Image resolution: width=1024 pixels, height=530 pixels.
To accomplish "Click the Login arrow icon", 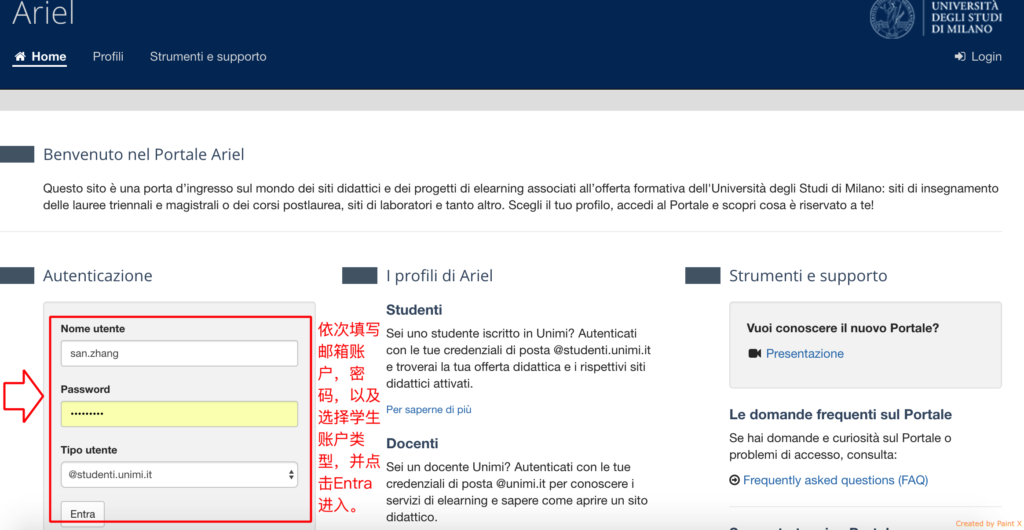I will (959, 57).
